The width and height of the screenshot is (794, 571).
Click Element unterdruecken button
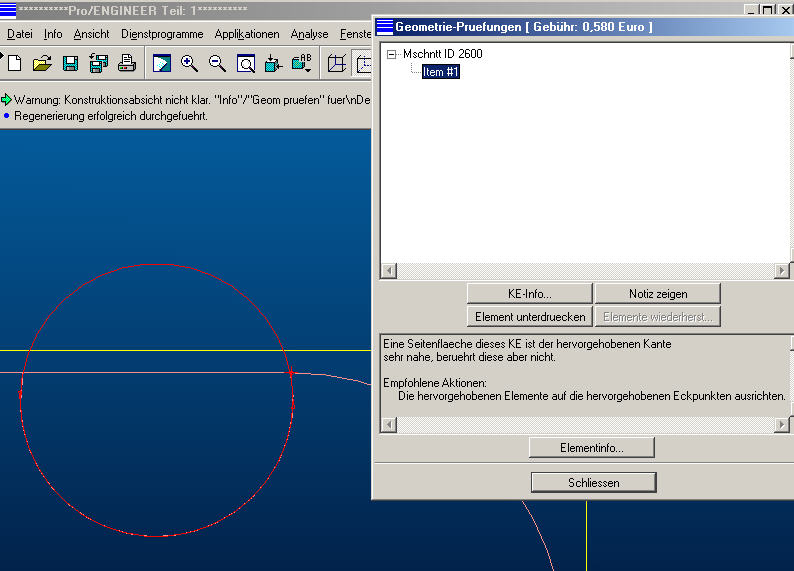[x=530, y=317]
